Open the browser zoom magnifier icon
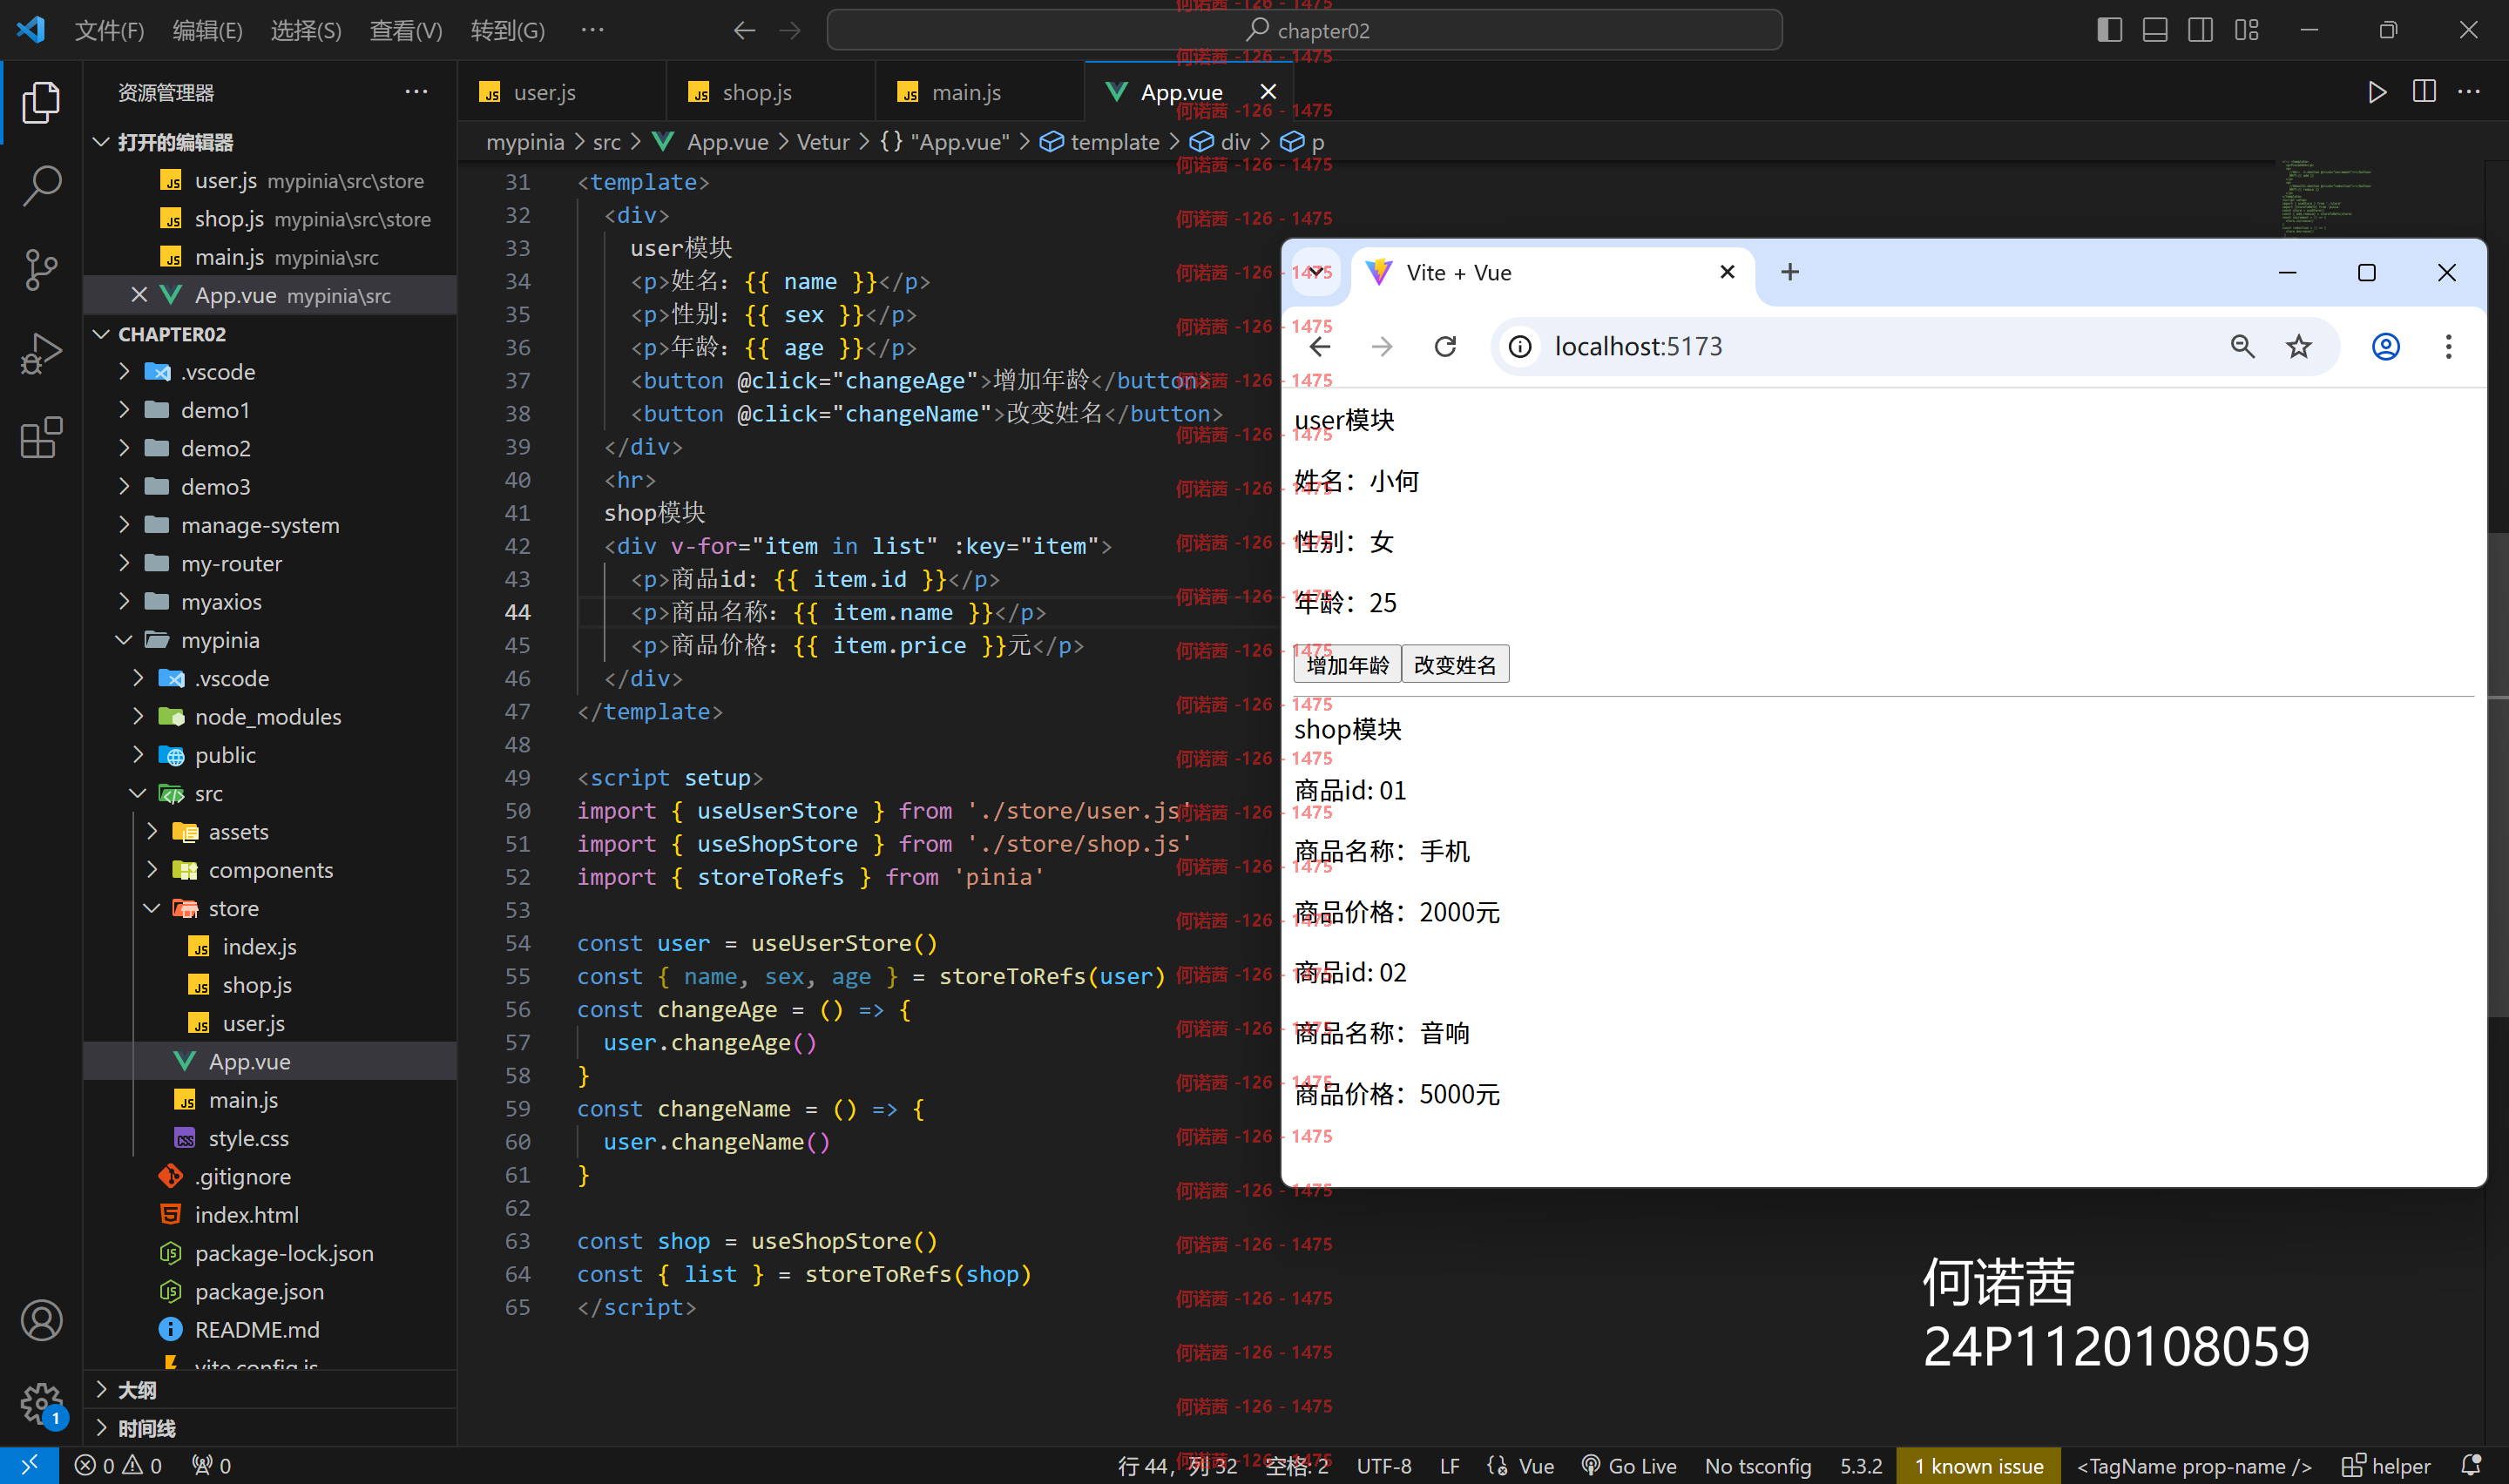Viewport: 2509px width, 1484px height. (x=2242, y=347)
